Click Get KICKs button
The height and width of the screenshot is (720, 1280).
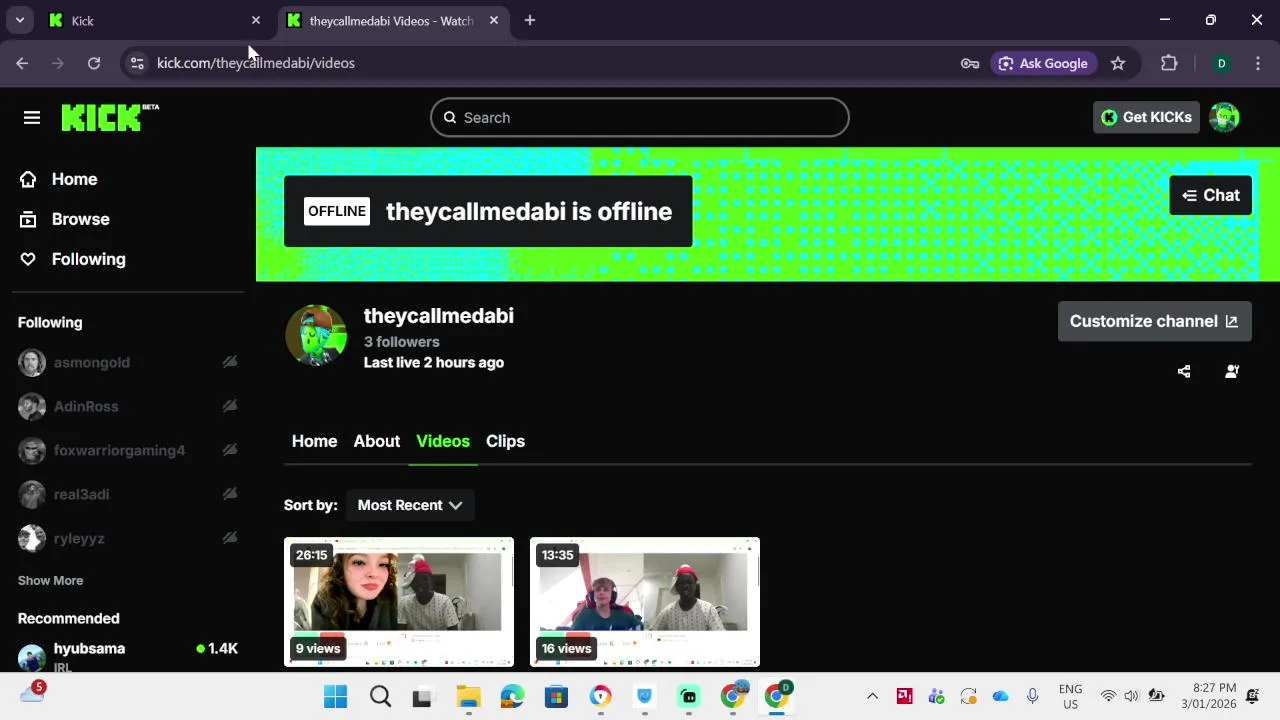pos(1146,117)
